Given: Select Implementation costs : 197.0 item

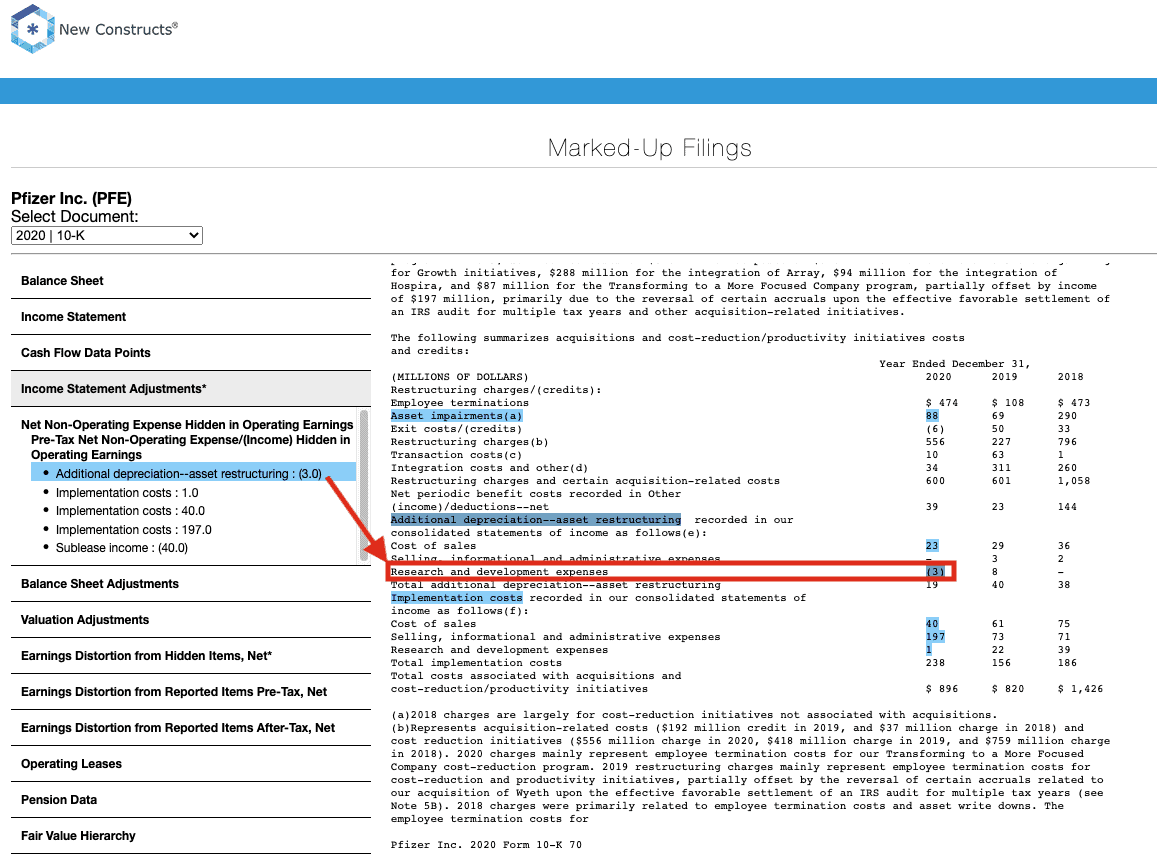Looking at the screenshot, I should (x=134, y=530).
